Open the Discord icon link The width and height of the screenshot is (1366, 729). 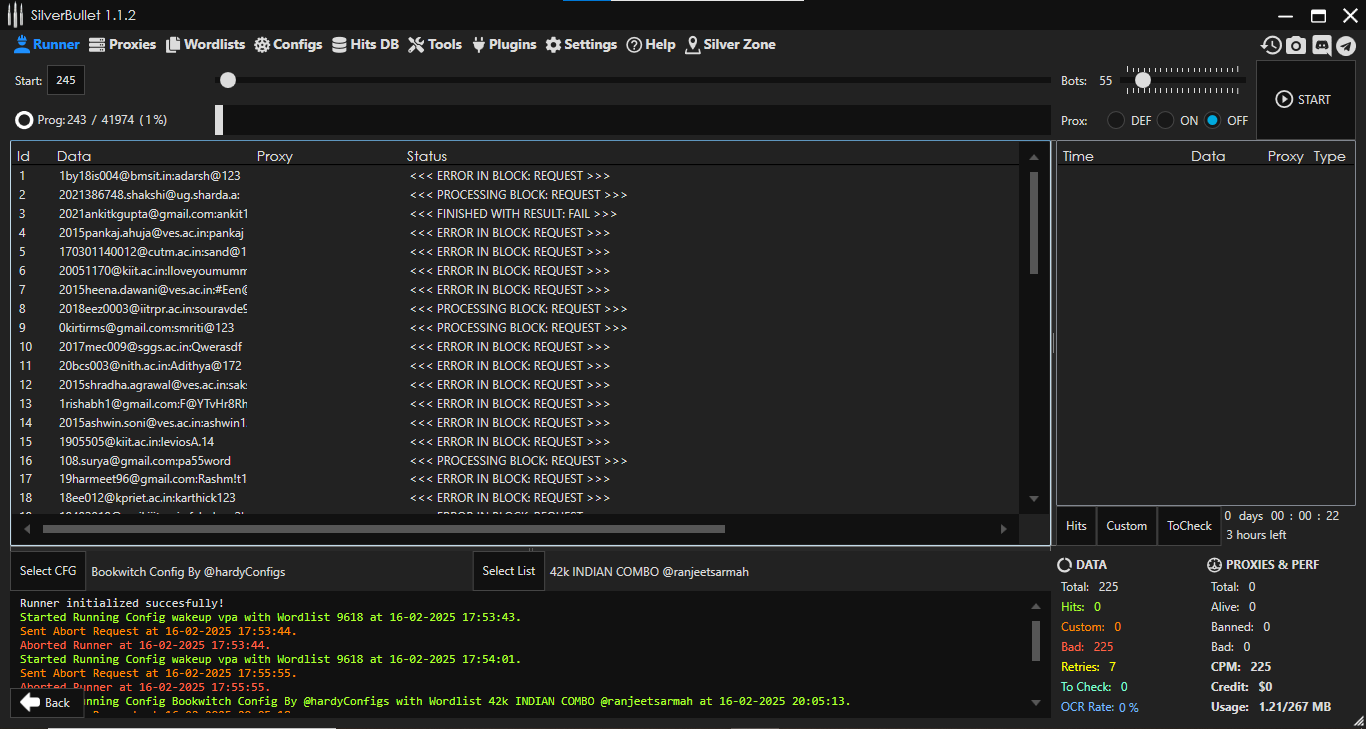point(1321,45)
